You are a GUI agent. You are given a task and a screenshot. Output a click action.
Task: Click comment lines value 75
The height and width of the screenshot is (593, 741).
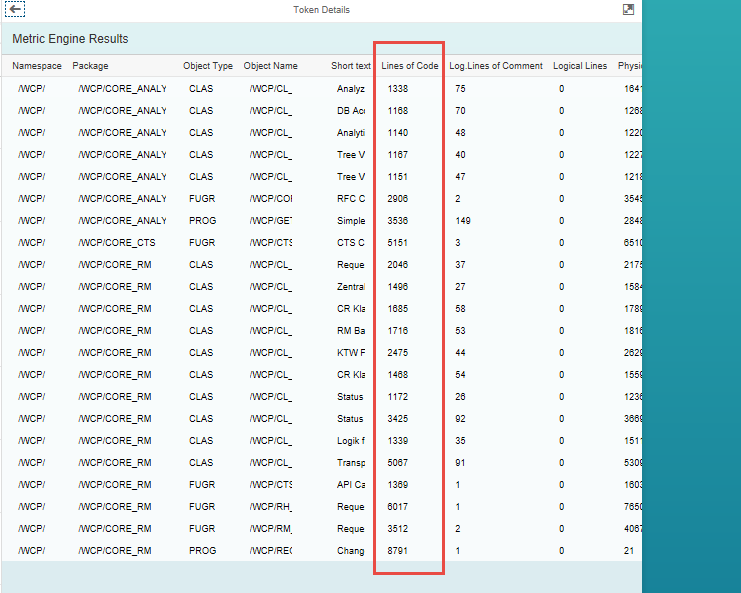[460, 88]
